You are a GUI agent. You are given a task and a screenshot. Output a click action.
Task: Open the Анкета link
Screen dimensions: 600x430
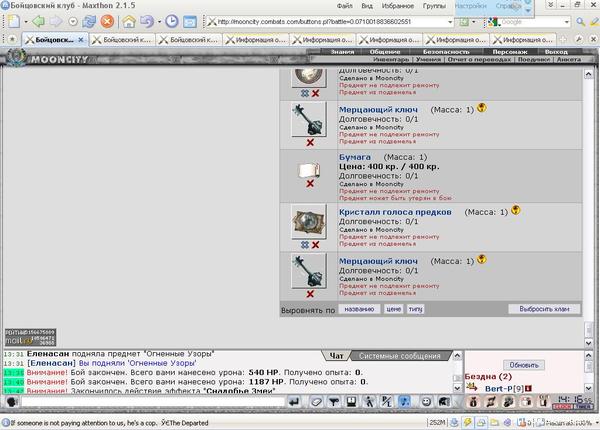(569, 60)
